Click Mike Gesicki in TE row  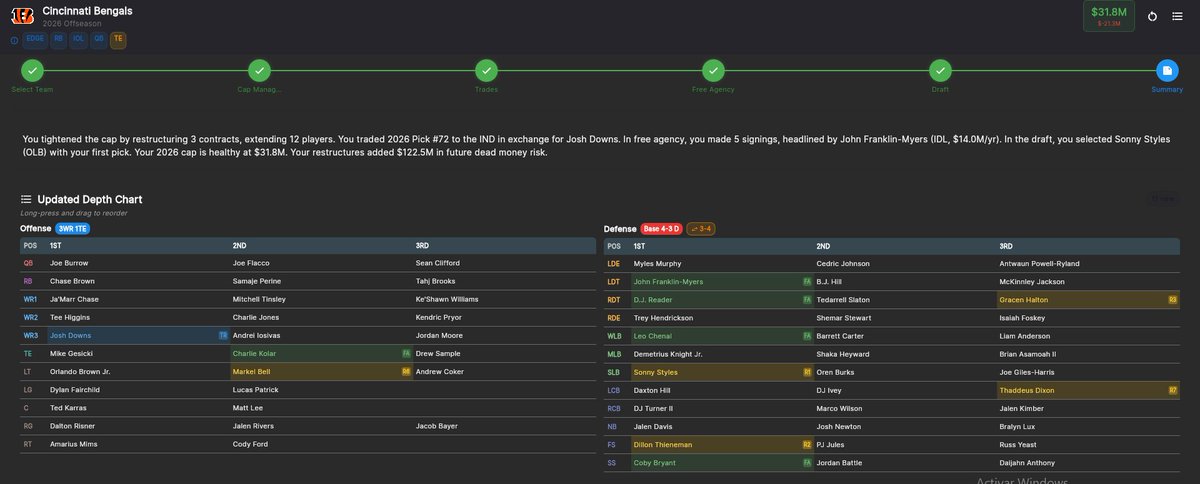point(71,353)
